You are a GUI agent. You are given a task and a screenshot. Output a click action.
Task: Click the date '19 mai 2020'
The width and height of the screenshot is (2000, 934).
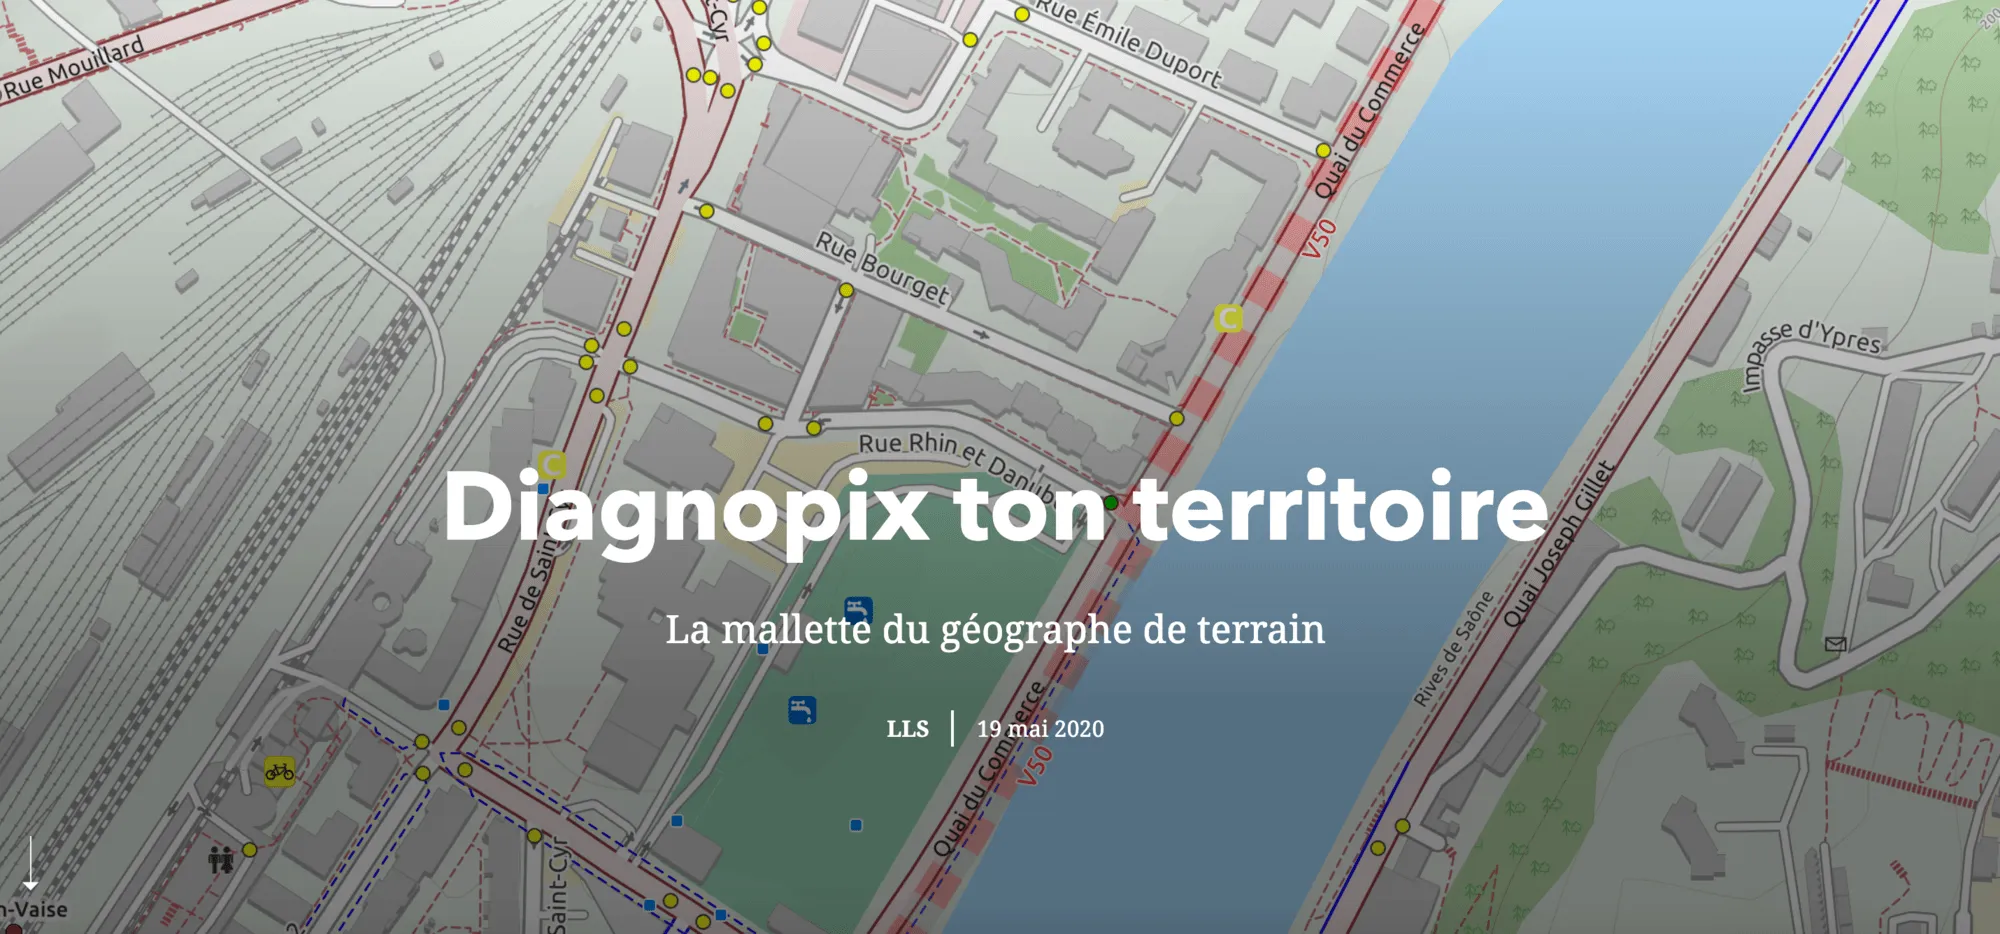pyautogui.click(x=1041, y=729)
